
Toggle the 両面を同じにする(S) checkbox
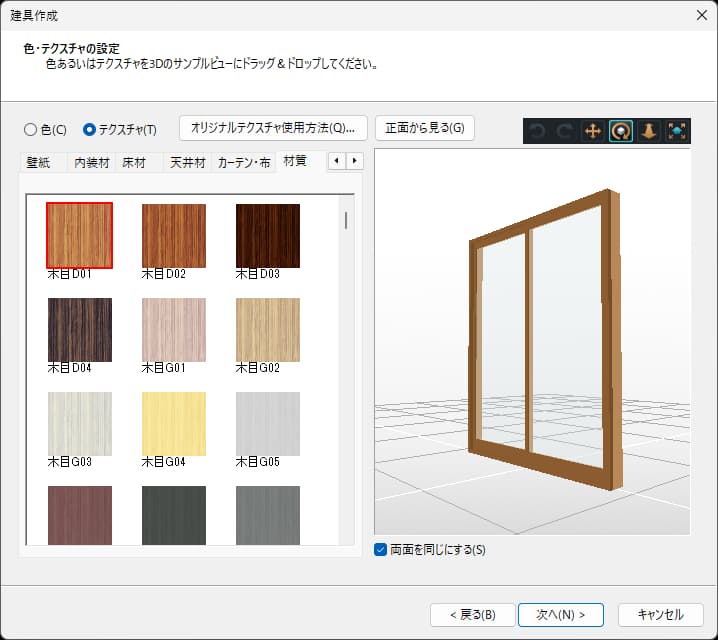381,549
